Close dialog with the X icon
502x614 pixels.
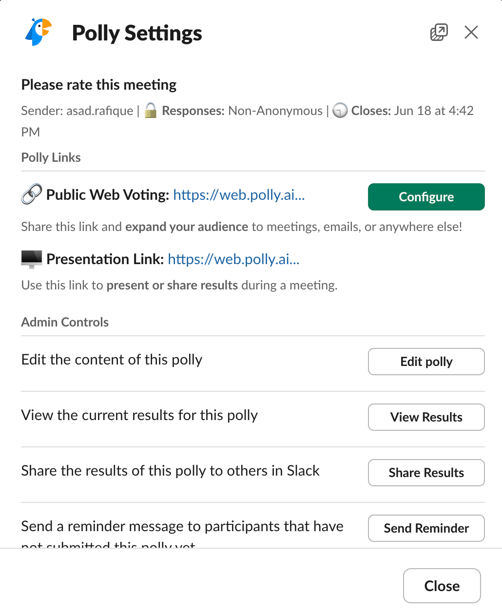click(x=471, y=32)
